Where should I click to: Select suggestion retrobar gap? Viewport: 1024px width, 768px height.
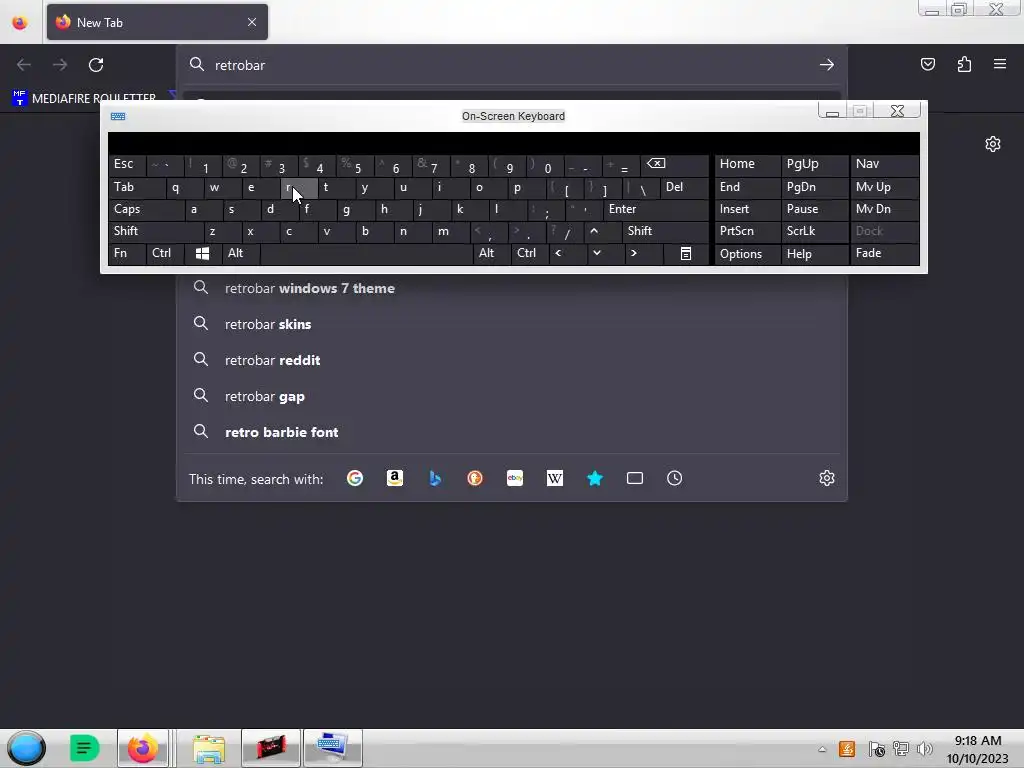[x=512, y=396]
